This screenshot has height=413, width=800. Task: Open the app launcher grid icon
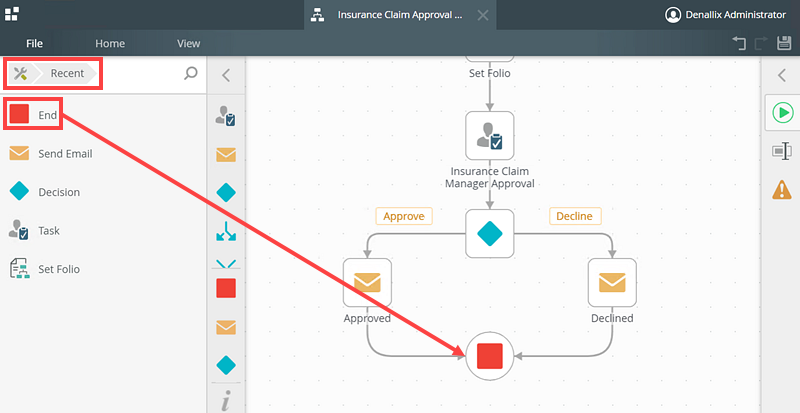click(x=12, y=14)
